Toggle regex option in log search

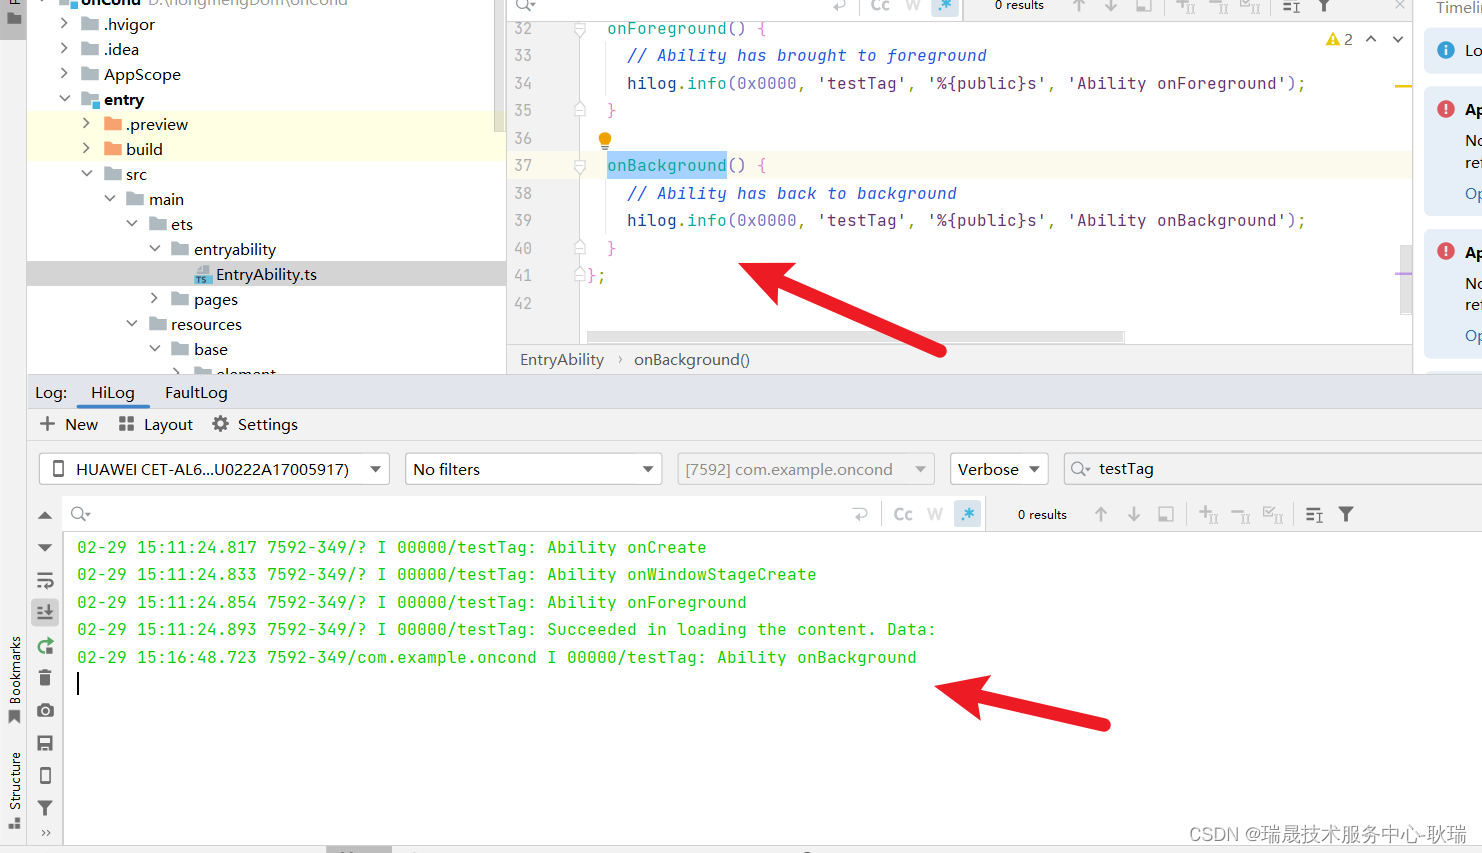point(967,514)
